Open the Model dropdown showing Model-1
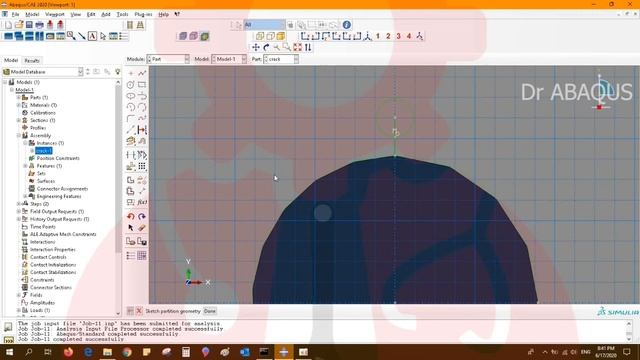Image resolution: width=640 pixels, height=360 pixels. (x=229, y=59)
